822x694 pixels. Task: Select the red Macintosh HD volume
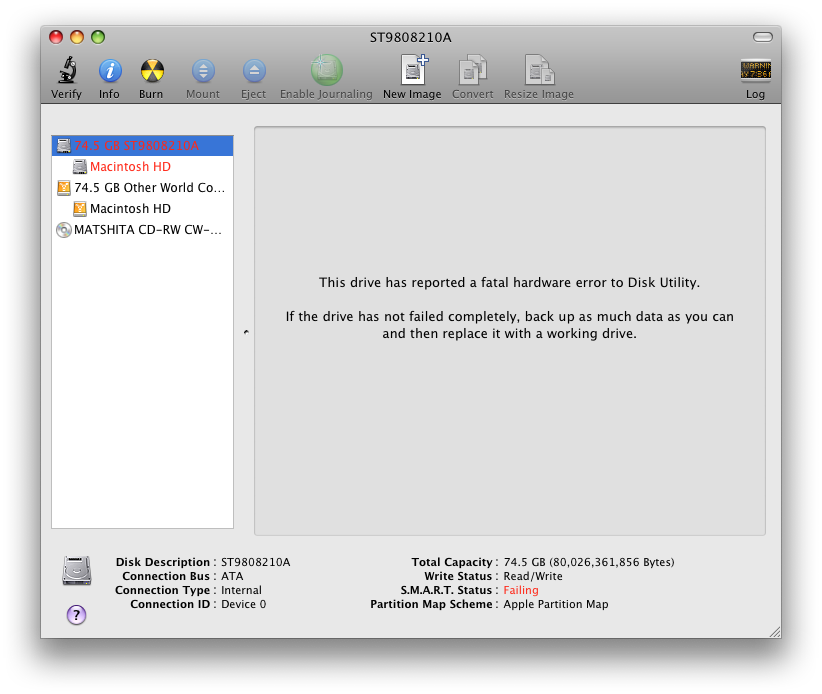(143, 167)
